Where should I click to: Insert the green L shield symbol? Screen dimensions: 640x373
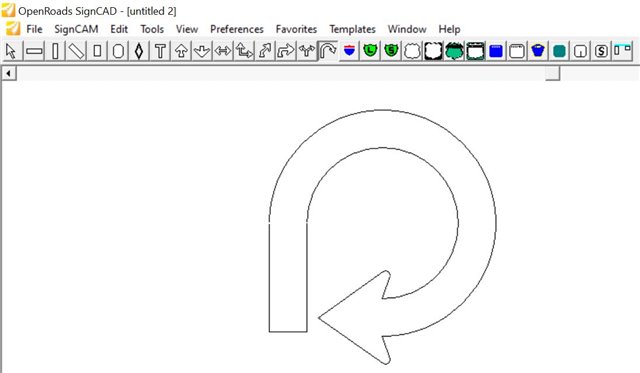tap(370, 51)
